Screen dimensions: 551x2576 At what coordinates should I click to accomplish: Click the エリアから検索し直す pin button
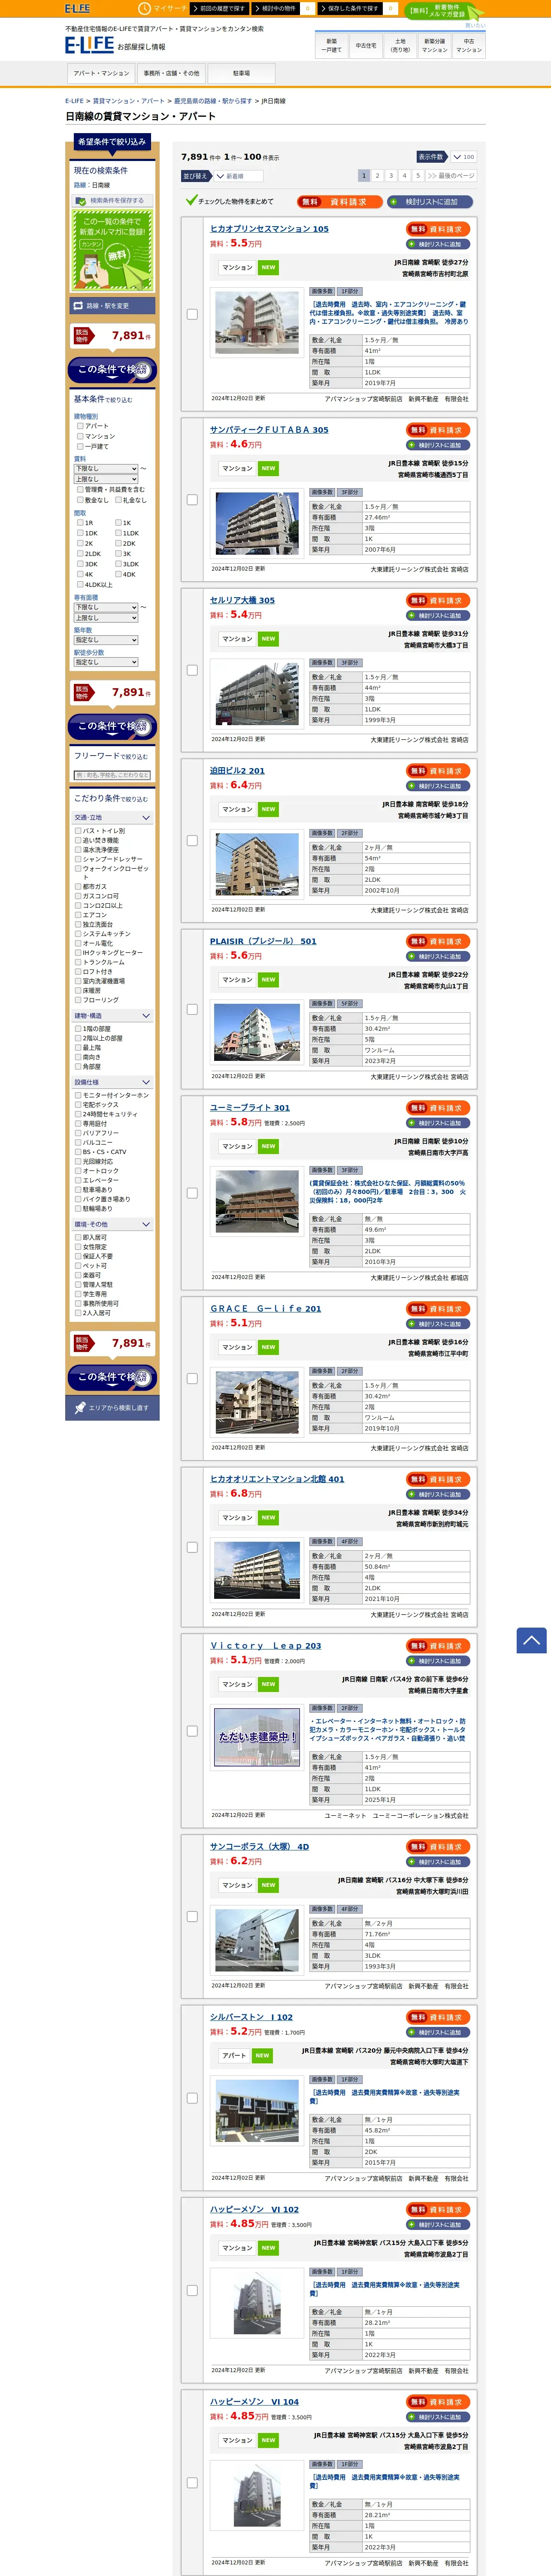tap(112, 1408)
